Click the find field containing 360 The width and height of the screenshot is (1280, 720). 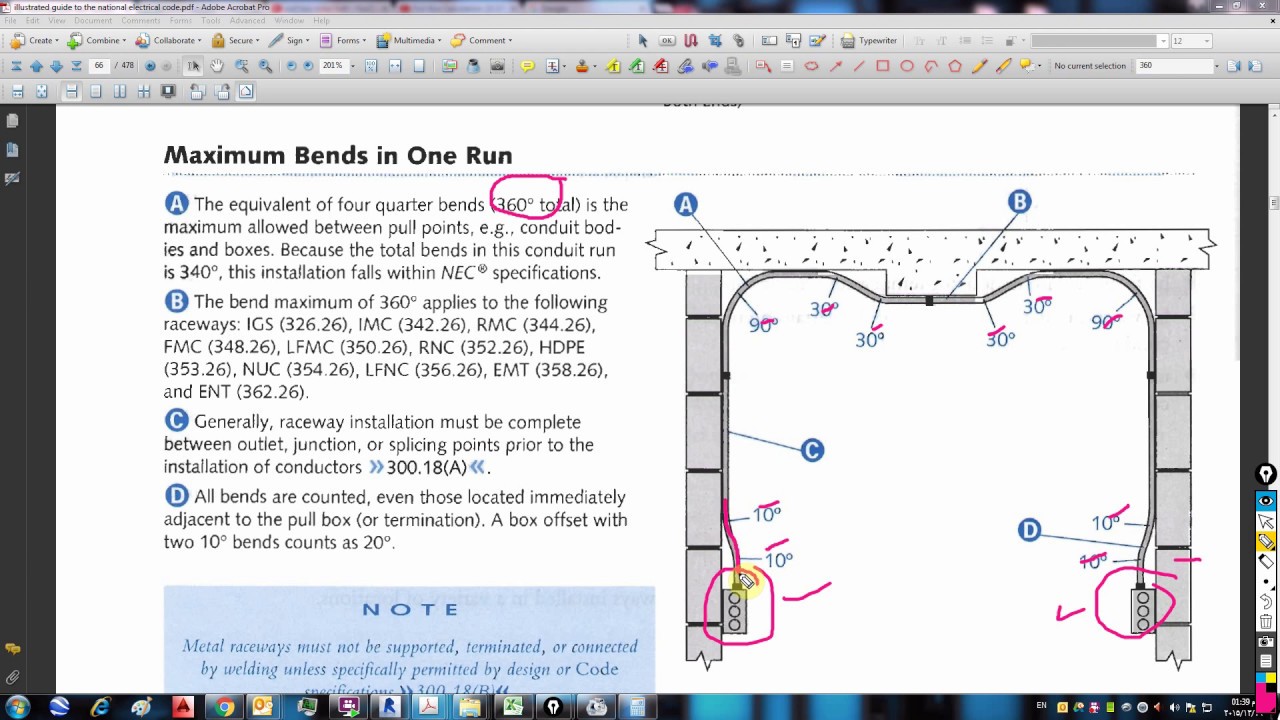click(1176, 66)
